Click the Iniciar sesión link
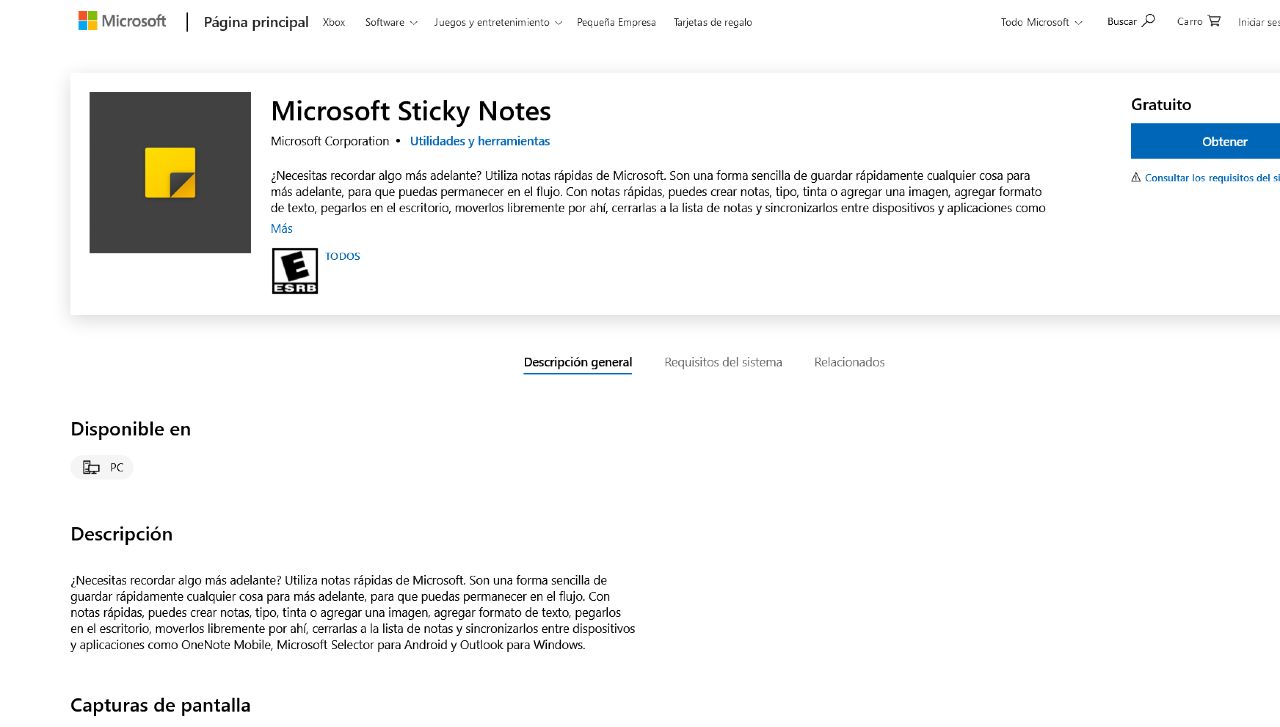The height and width of the screenshot is (727, 1280). [x=1259, y=22]
